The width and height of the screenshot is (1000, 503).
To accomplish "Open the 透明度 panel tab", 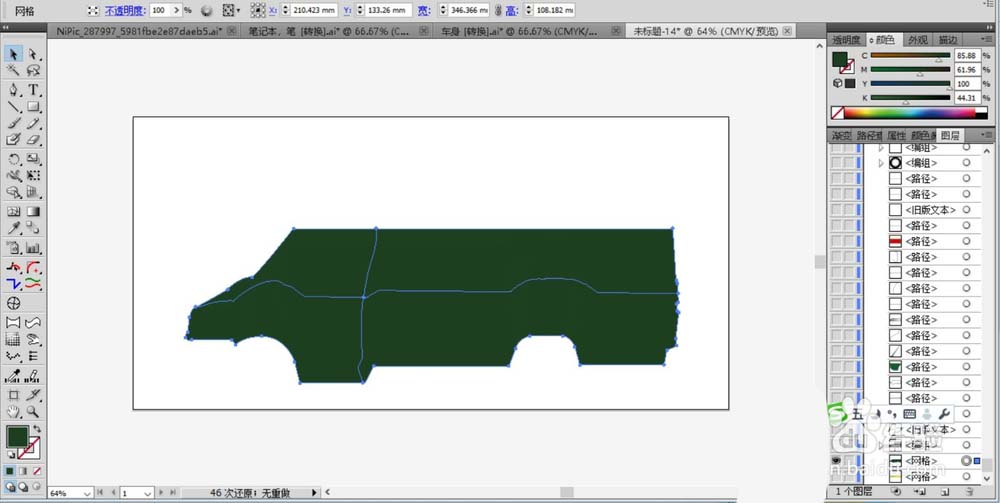I will (846, 40).
